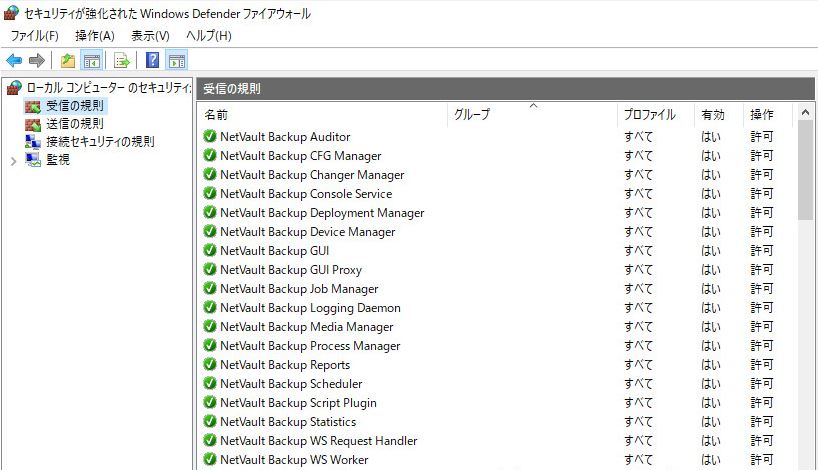
Task: Click the scrollbar track below the thumb
Action: 805,344
